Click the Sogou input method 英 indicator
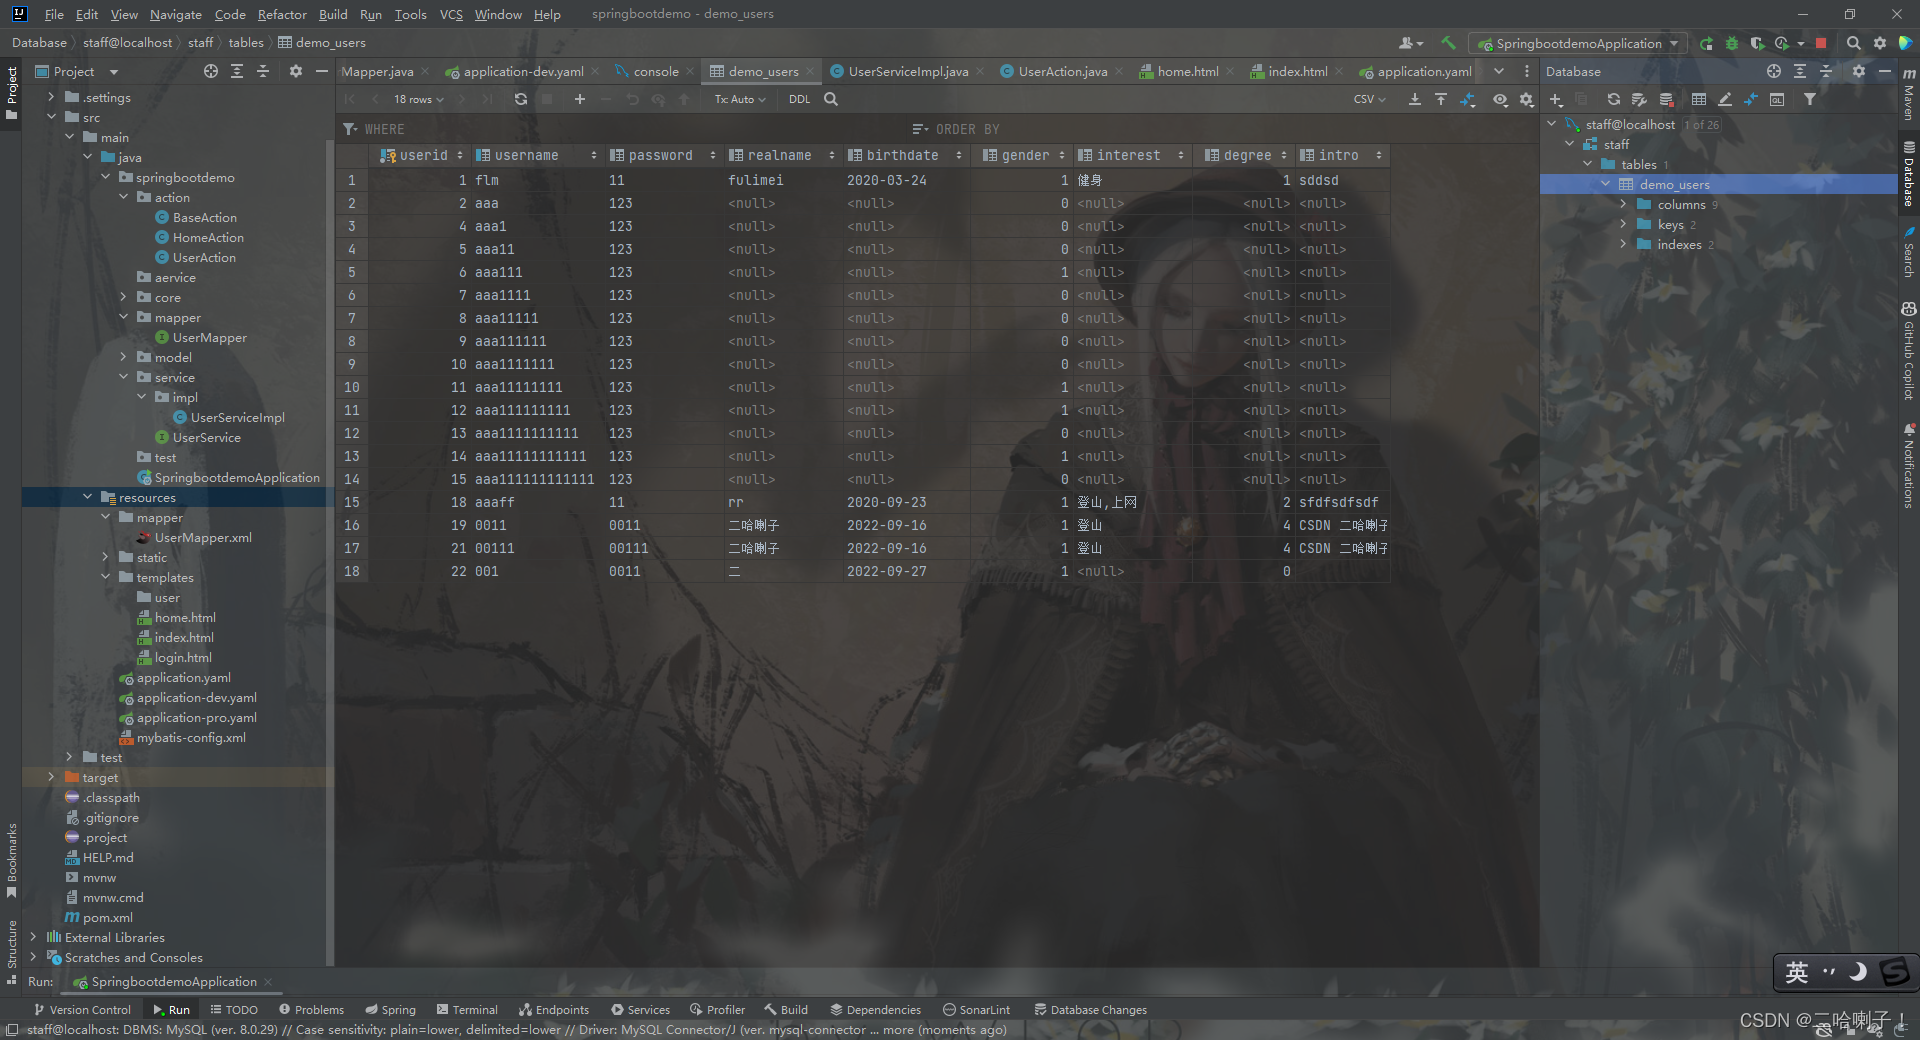This screenshot has width=1920, height=1040. pos(1797,972)
